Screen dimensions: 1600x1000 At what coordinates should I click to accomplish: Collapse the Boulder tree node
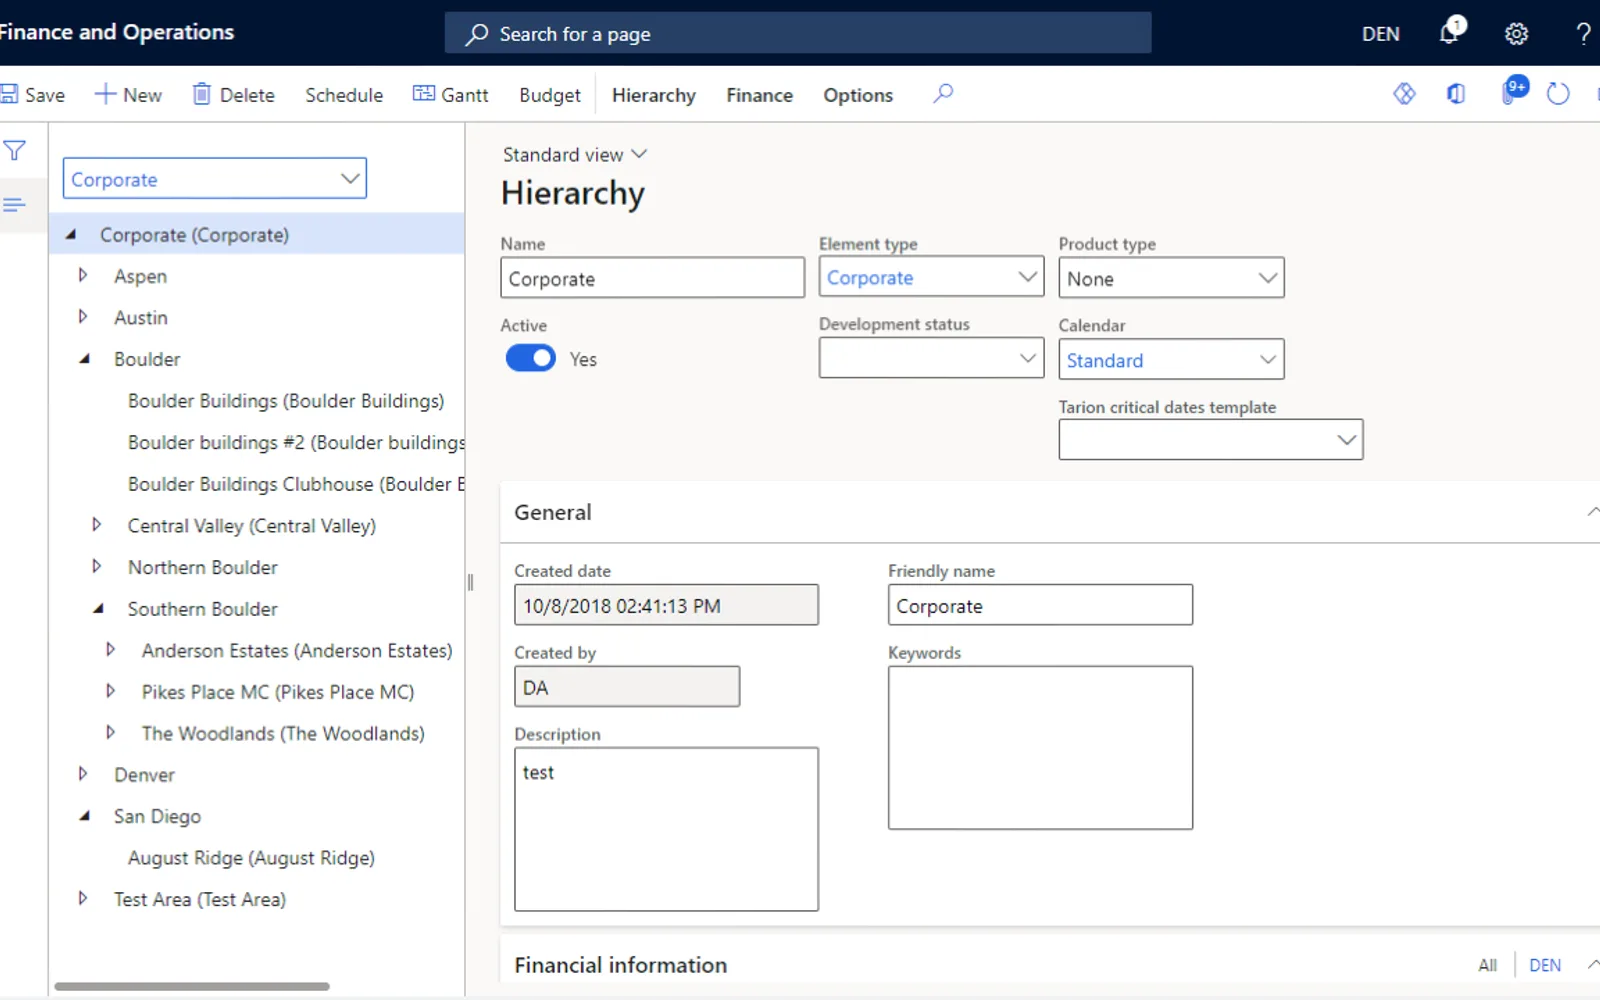pos(84,359)
